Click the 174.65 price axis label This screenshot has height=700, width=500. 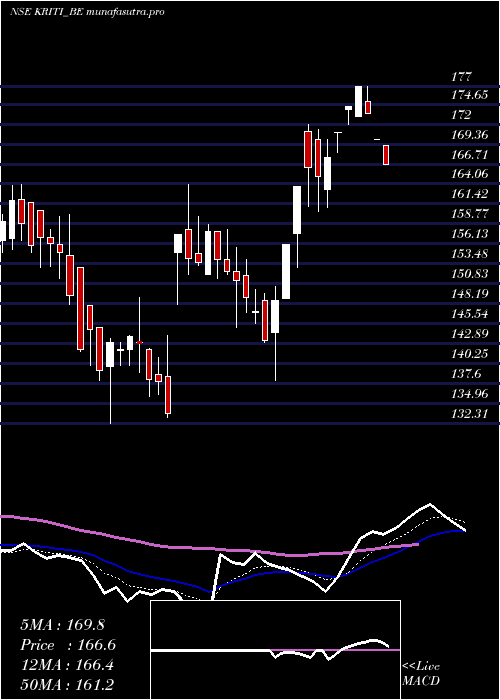coord(469,95)
